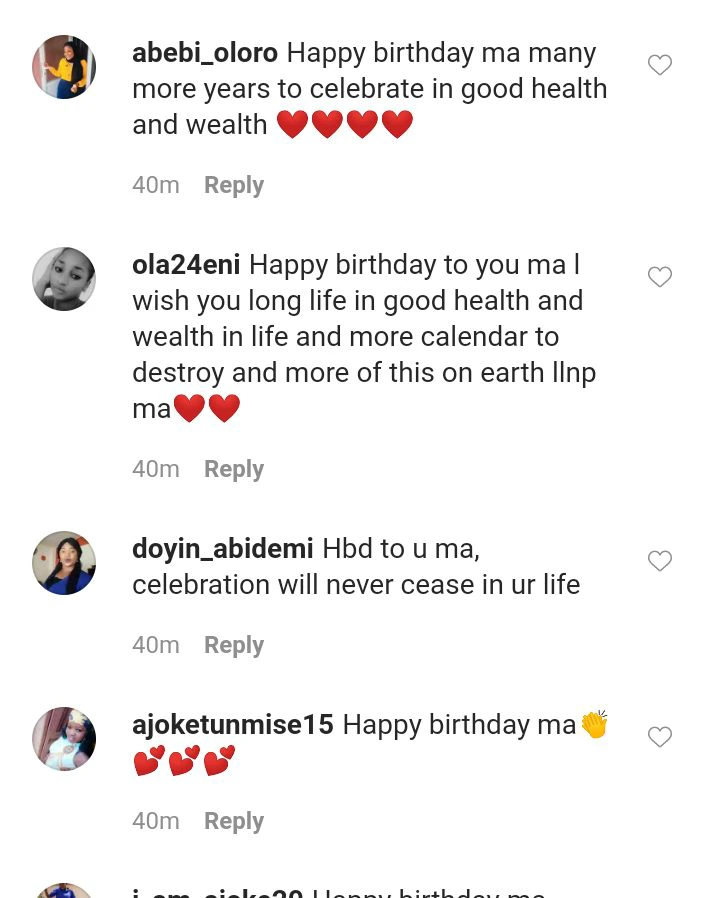Viewport: 720px width, 898px height.
Task: Heart ajoketunmise15's comment
Action: [x=659, y=737]
